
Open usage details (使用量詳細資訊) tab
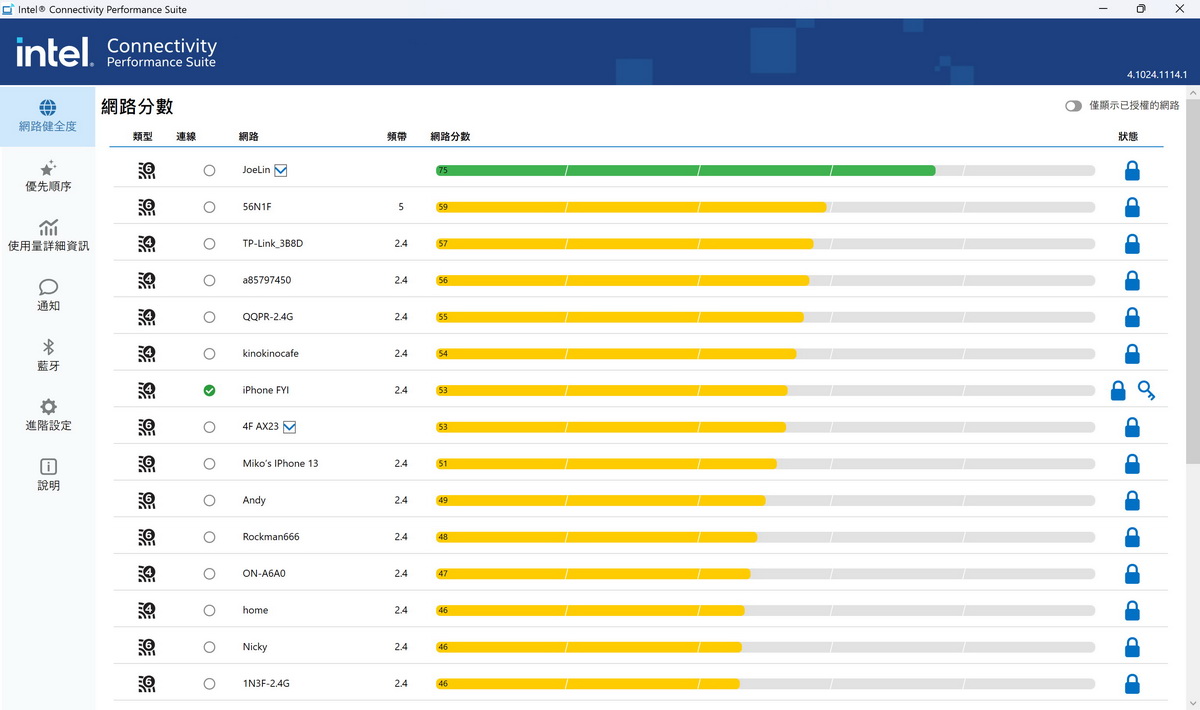48,235
